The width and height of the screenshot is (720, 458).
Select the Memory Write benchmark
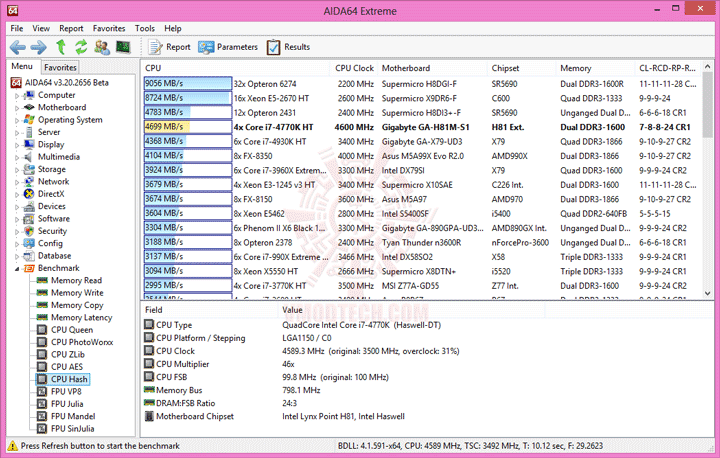point(77,293)
